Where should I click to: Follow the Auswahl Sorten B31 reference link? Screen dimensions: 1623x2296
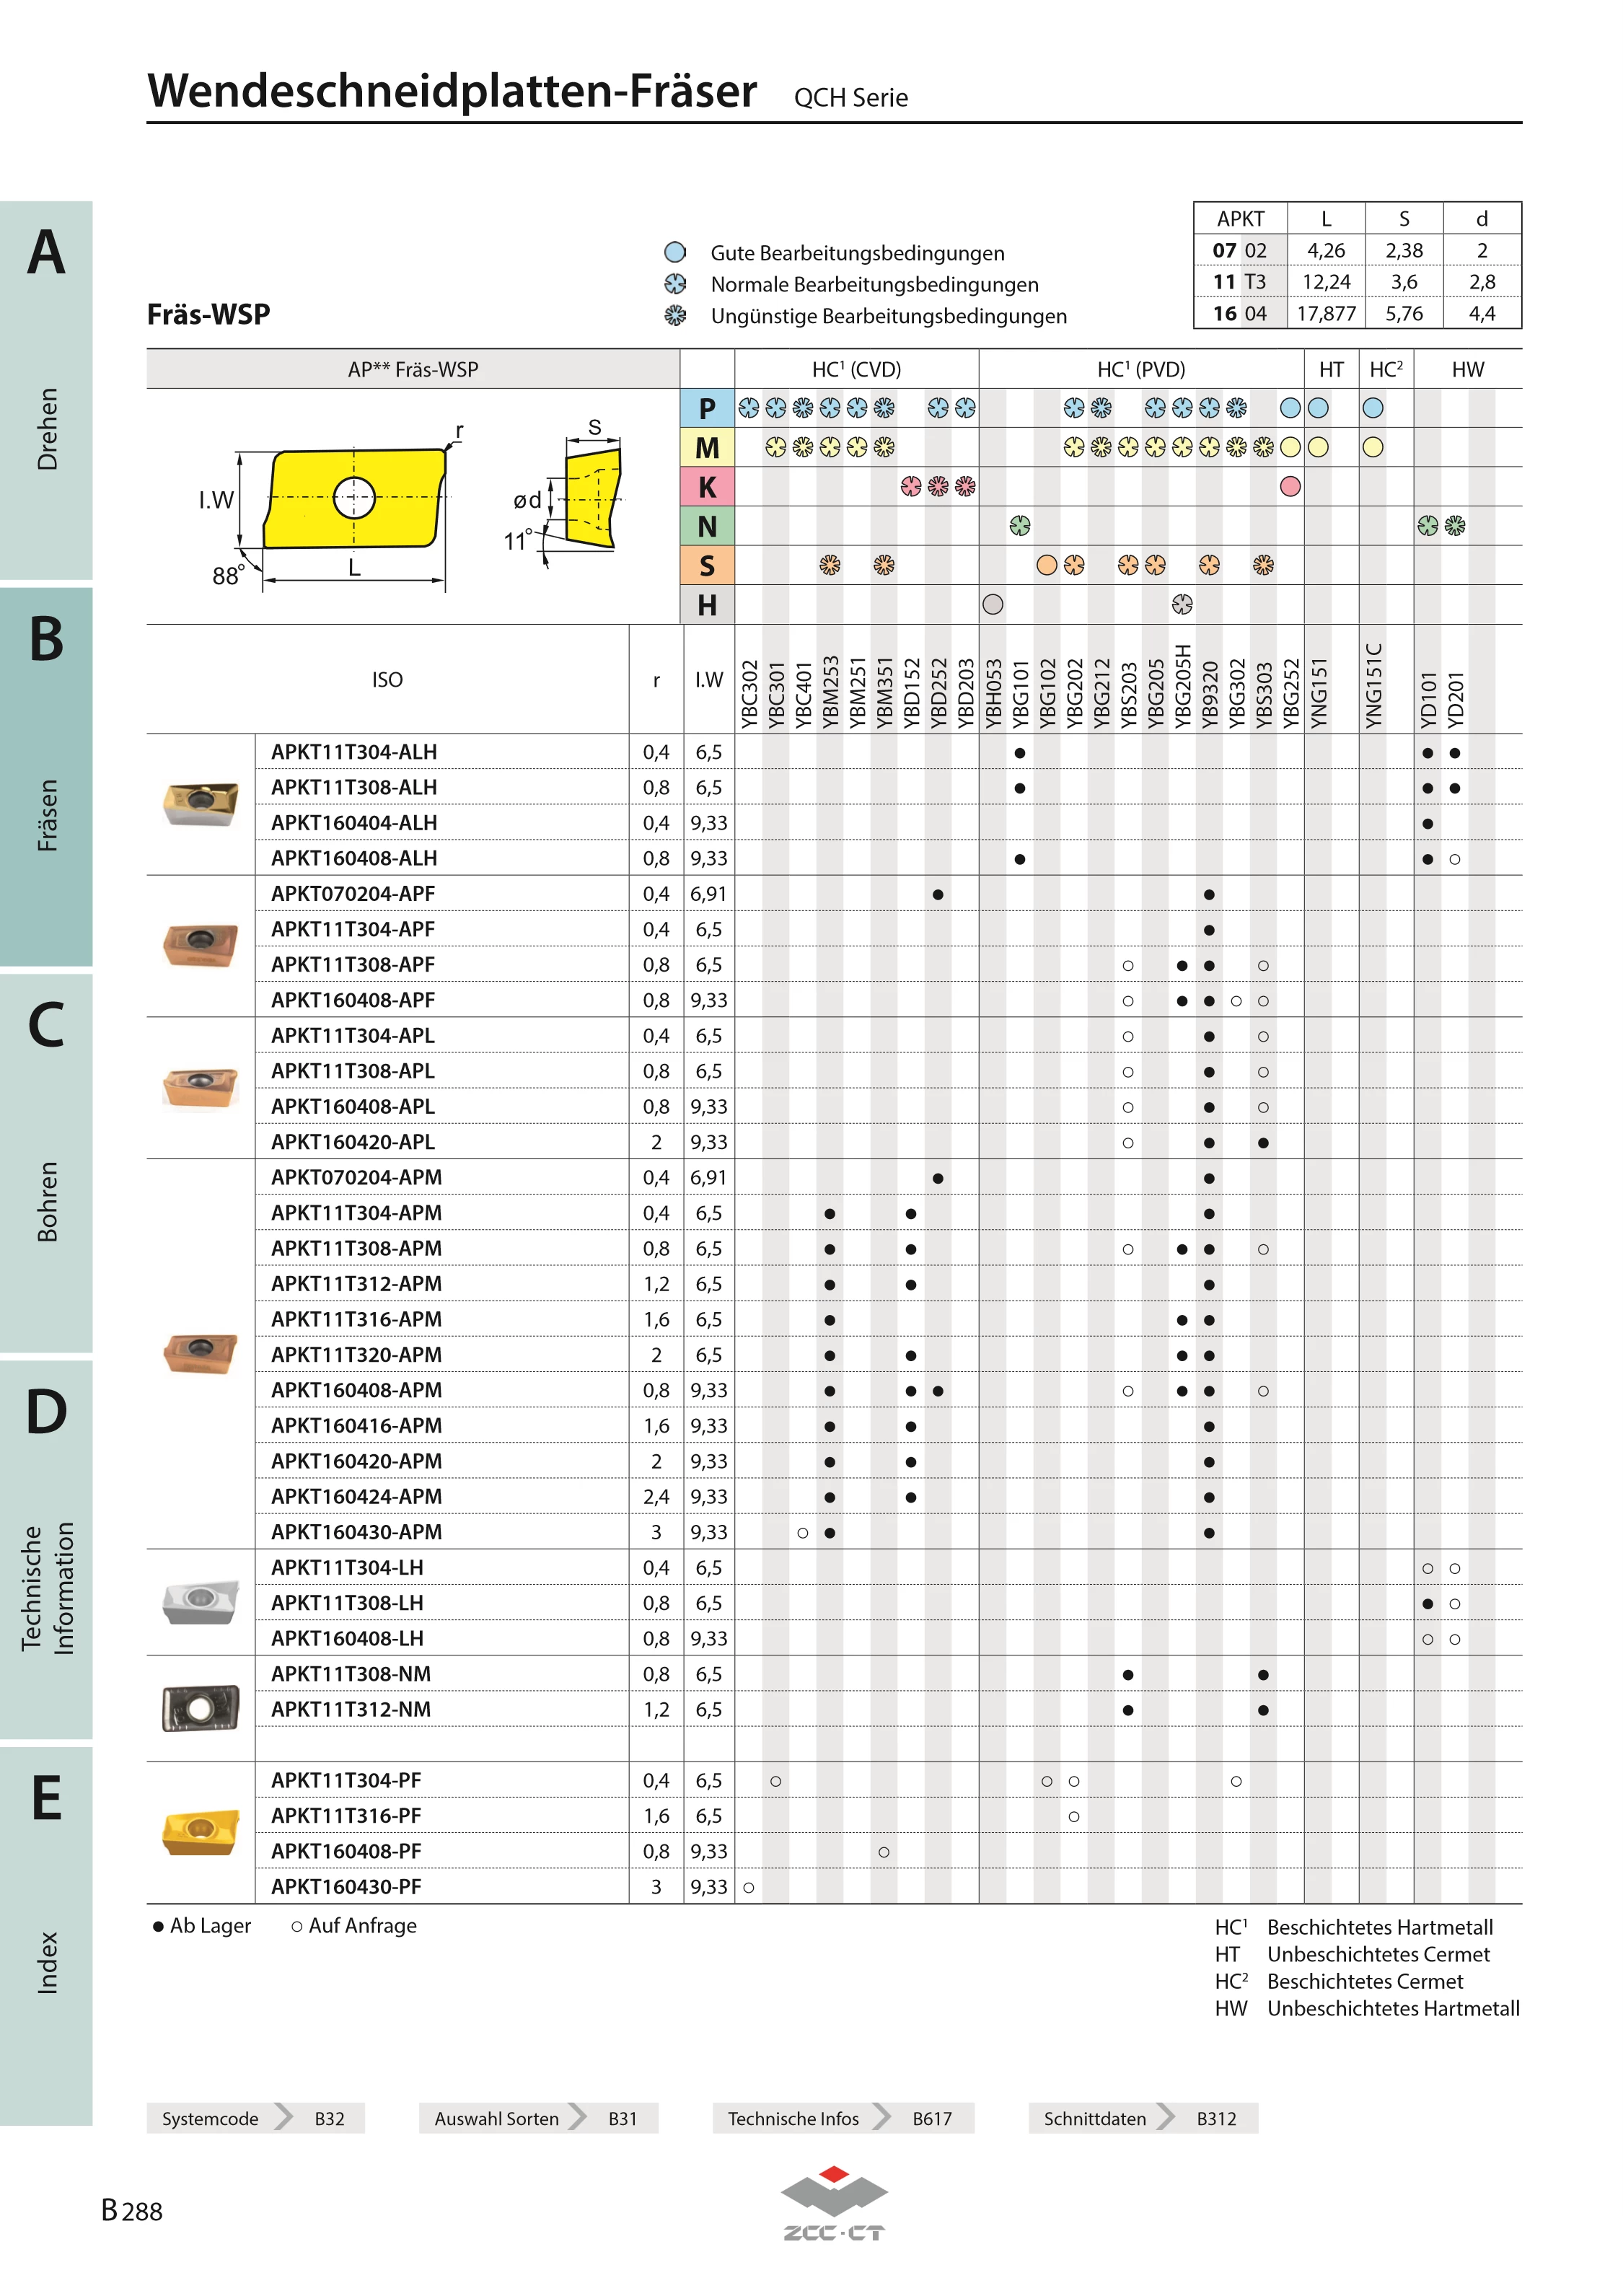[538, 2118]
